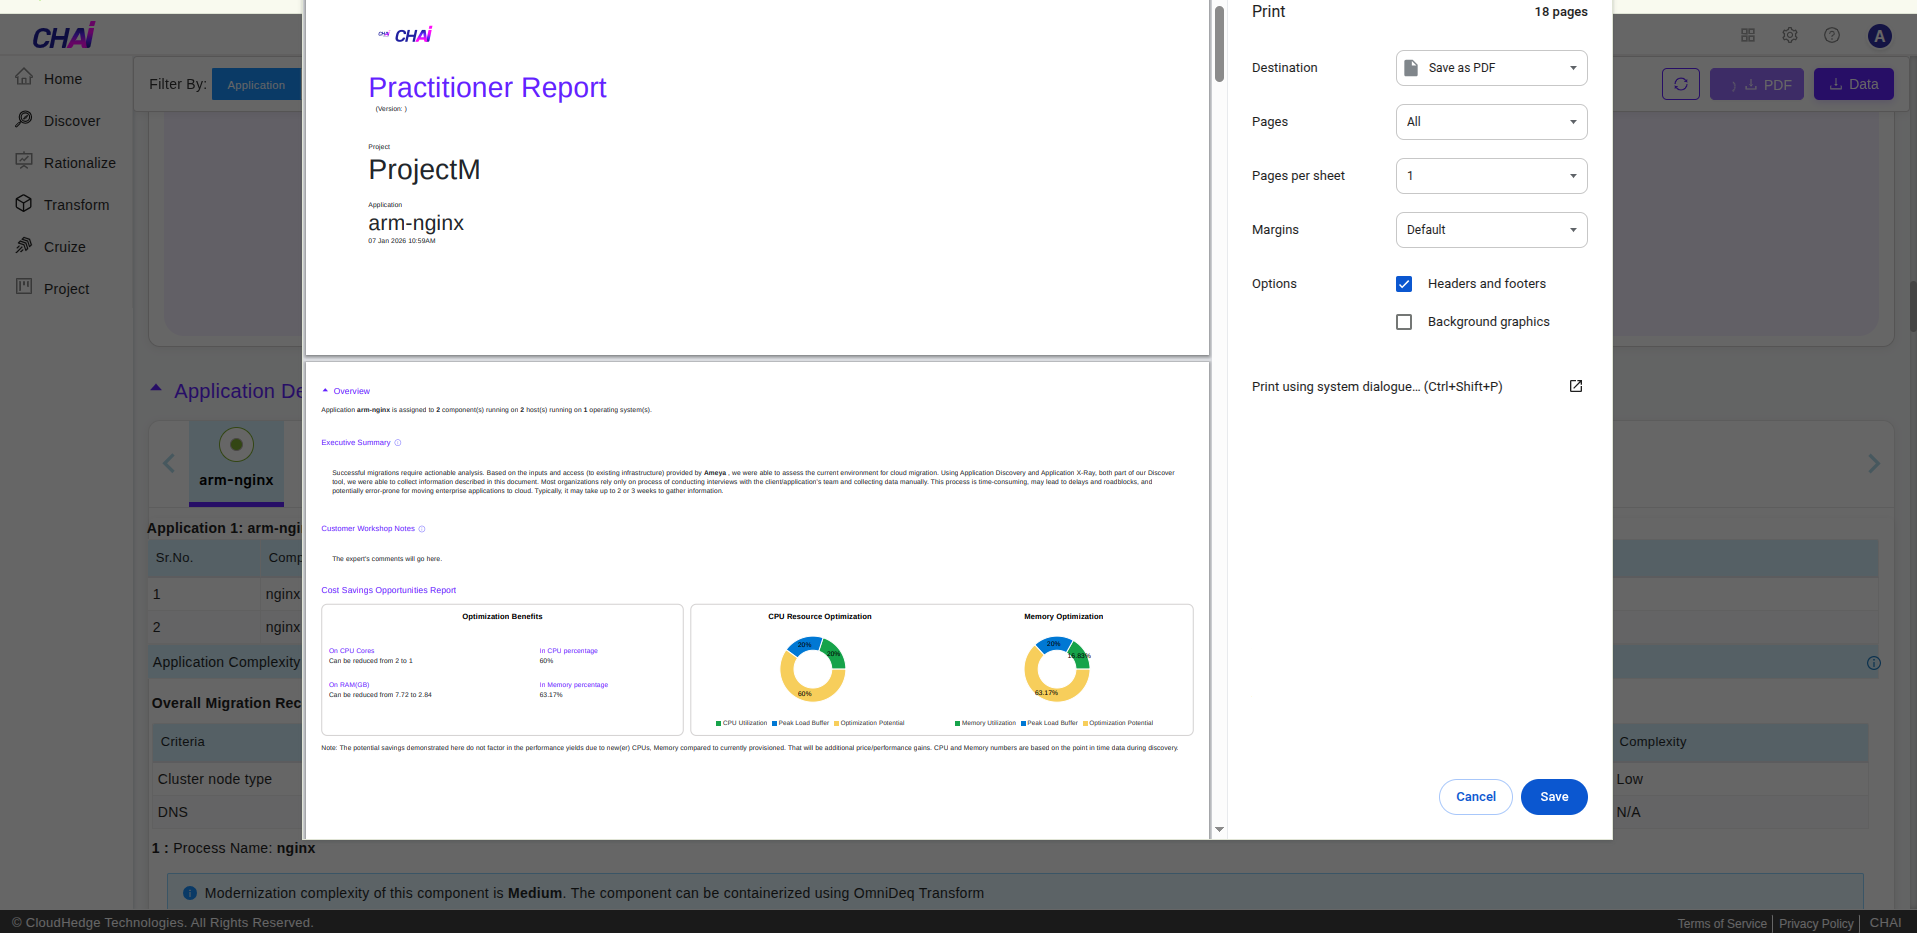Collapse the Application Details section arrow
The image size is (1917, 933).
pyautogui.click(x=156, y=389)
